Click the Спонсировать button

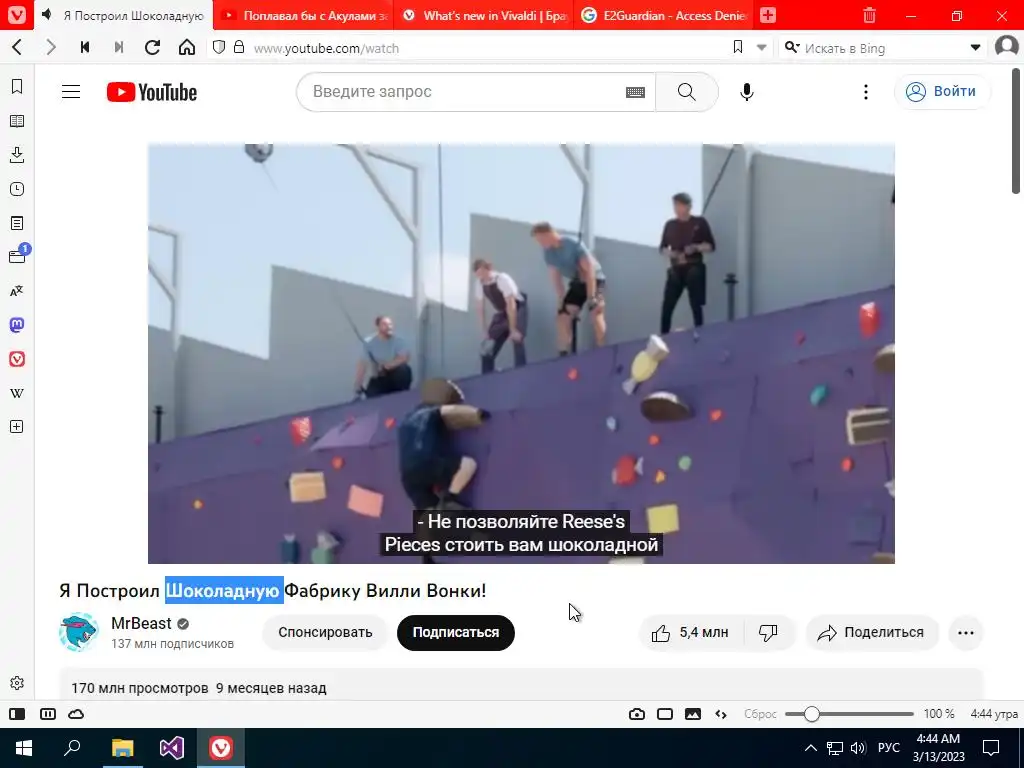point(325,632)
